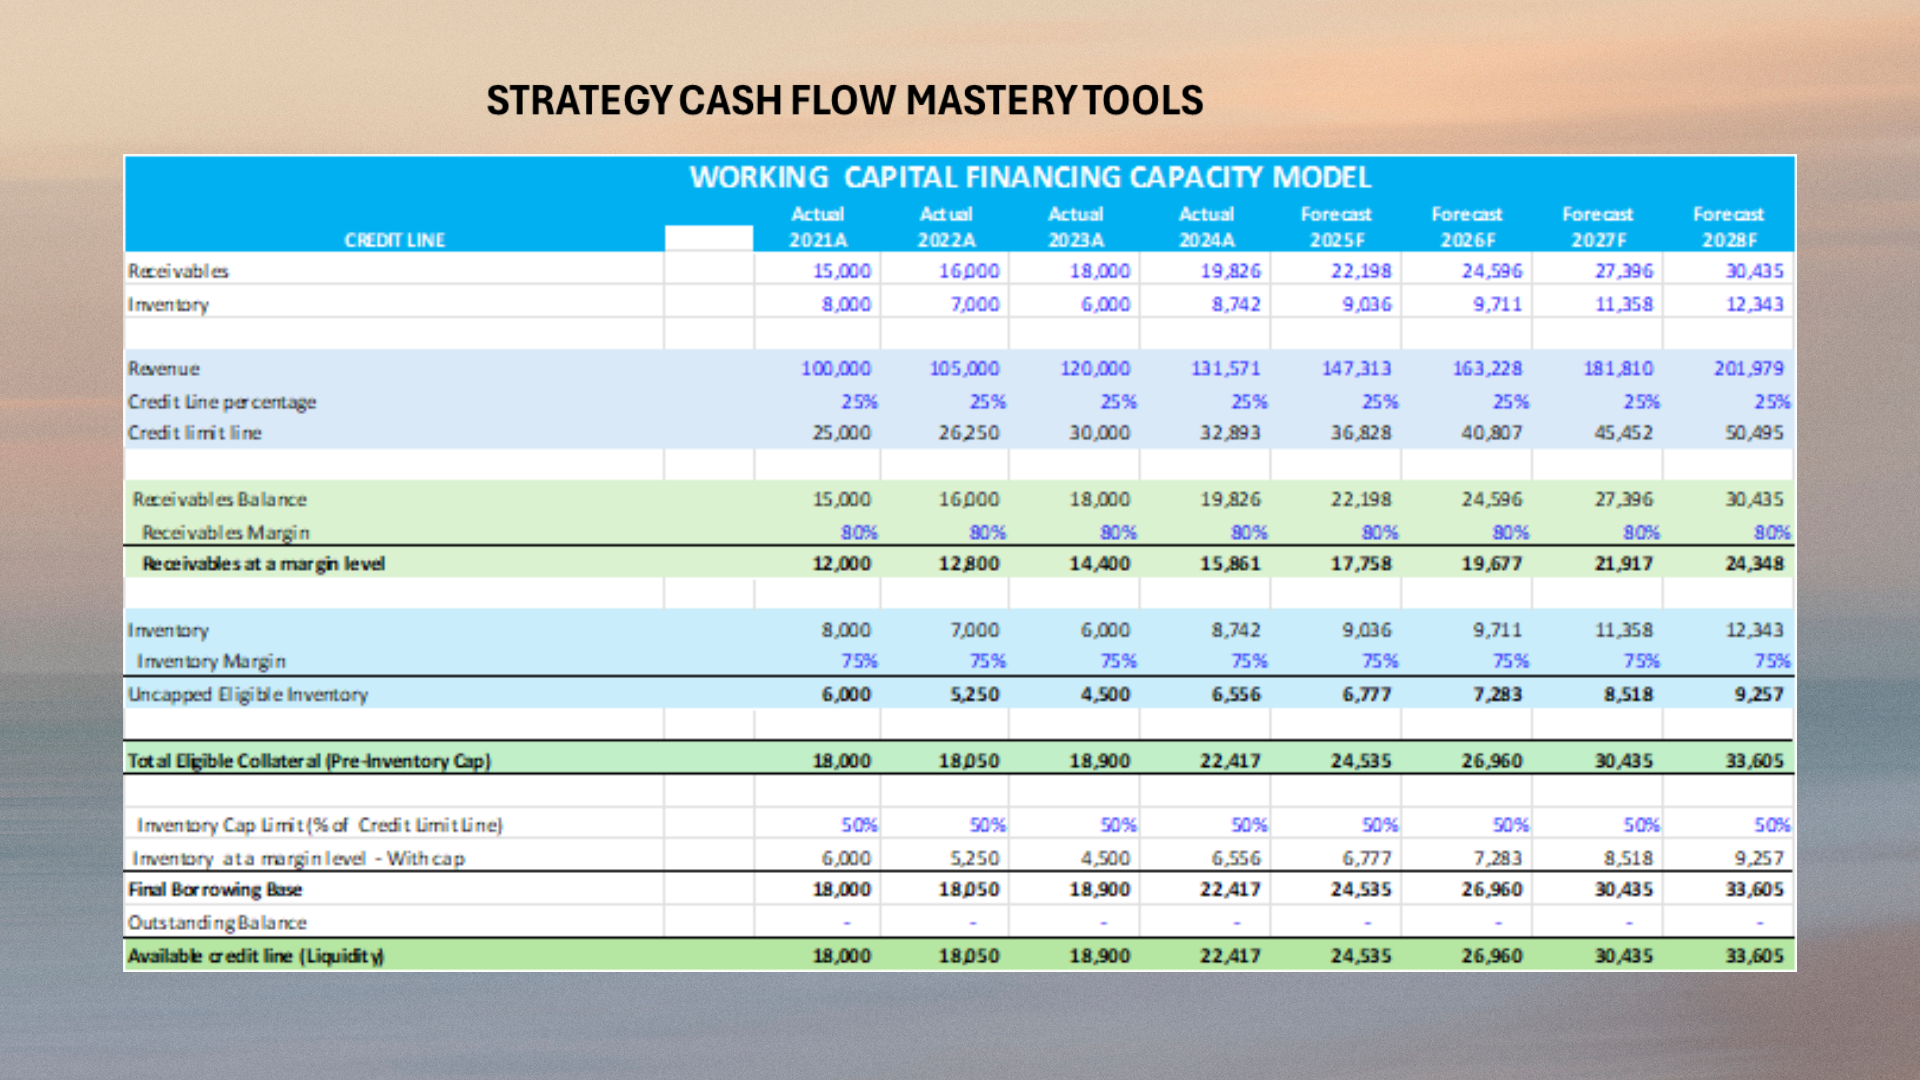This screenshot has height=1080, width=1920.
Task: Select the Receivables Margin row label
Action: pyautogui.click(x=225, y=532)
